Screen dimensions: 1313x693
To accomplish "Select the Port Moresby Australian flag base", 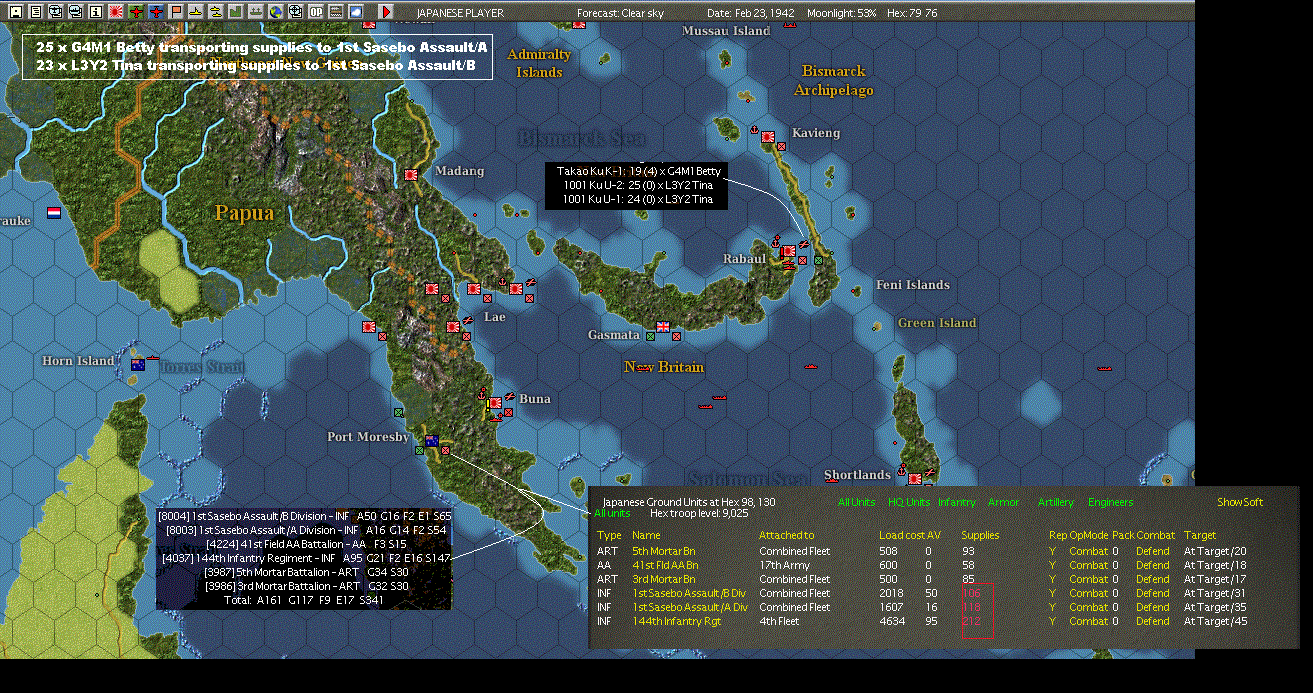I will (x=433, y=440).
